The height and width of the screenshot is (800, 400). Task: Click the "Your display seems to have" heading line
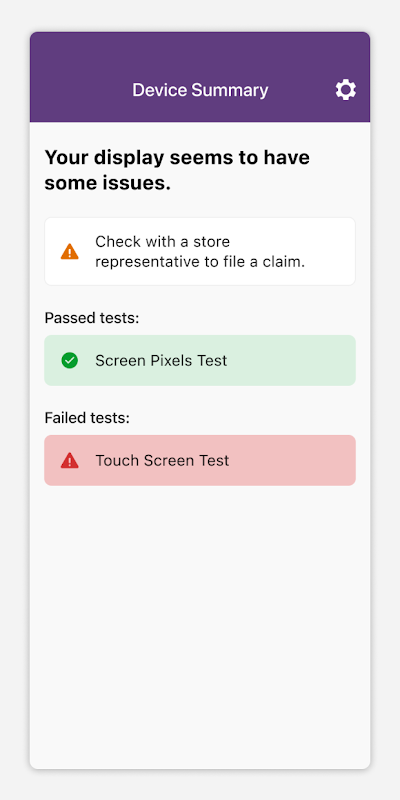tap(177, 157)
